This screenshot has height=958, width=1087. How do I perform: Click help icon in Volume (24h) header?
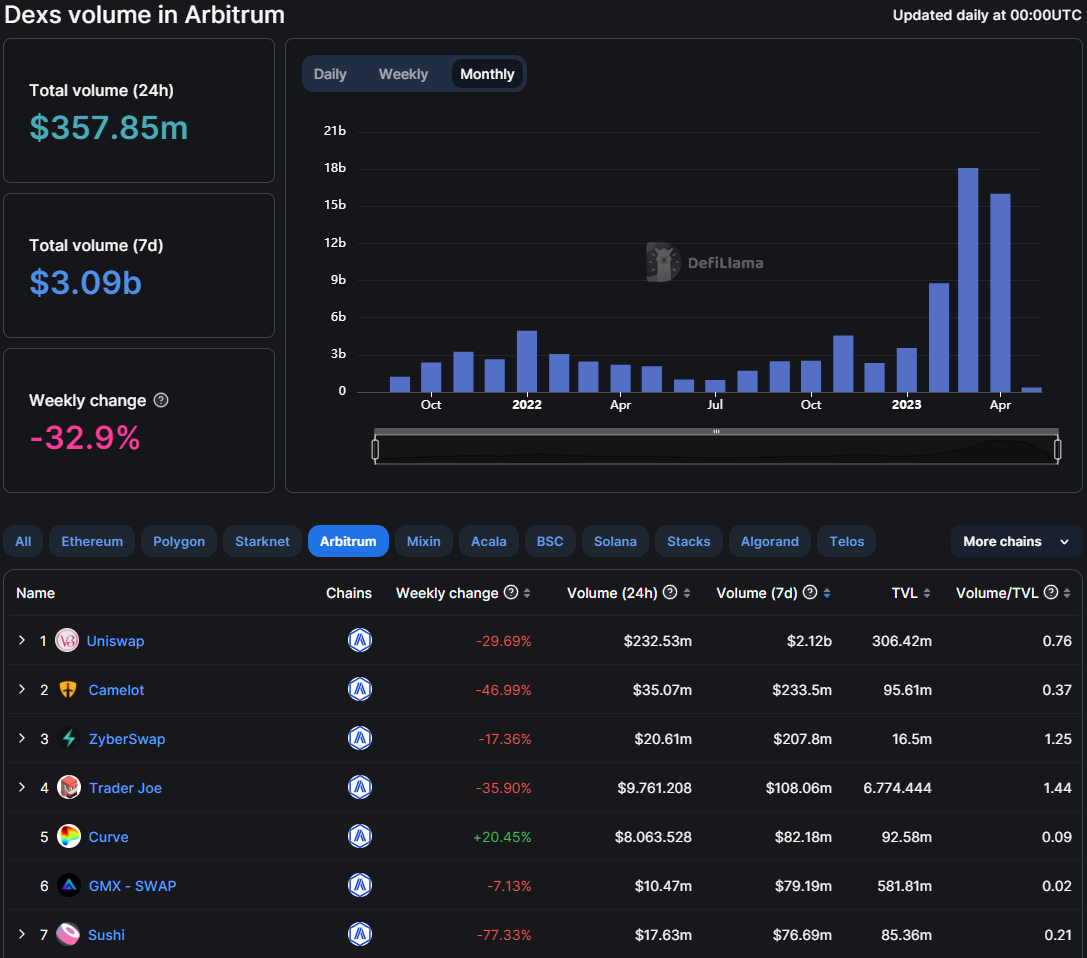pyautogui.click(x=670, y=592)
